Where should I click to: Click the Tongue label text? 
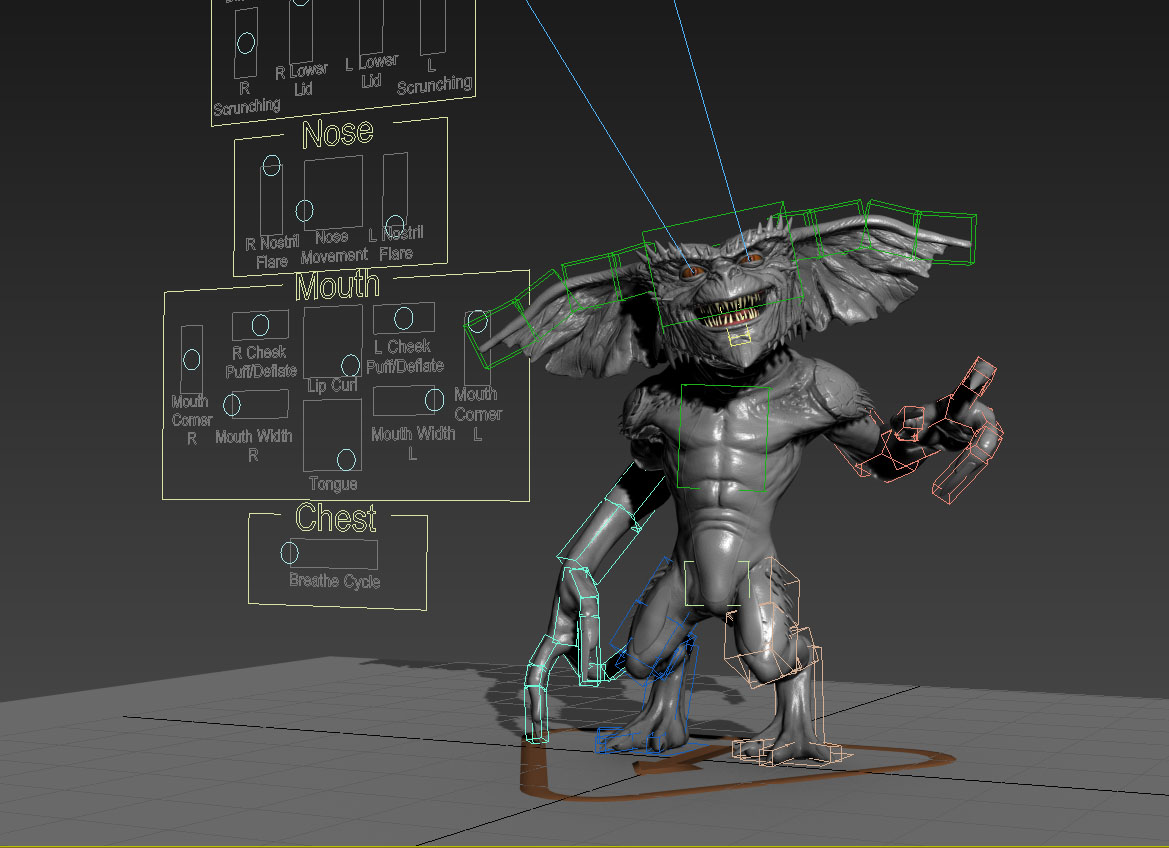click(333, 484)
